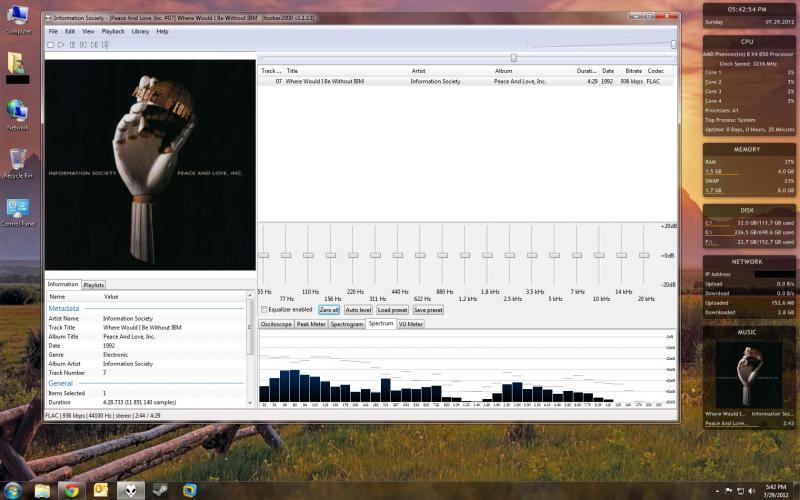This screenshot has width=800, height=500.
Task: Open Steam from the taskbar
Action: point(161,490)
